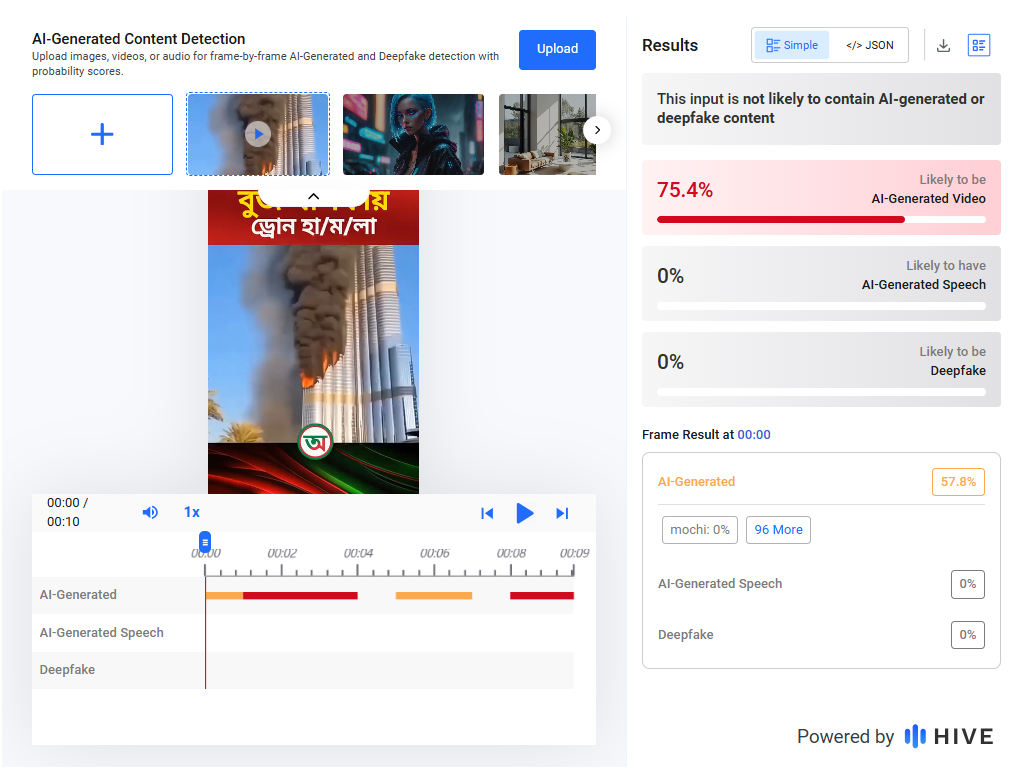
Task: Skip to the next frame
Action: [562, 513]
